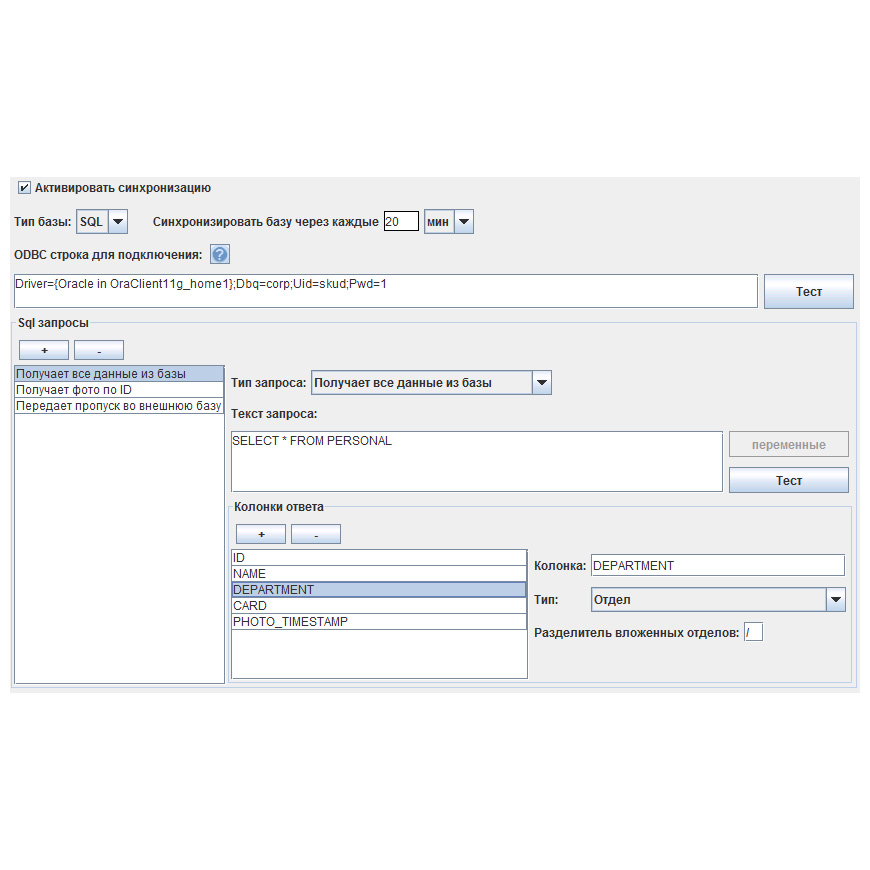Viewport: 870px width, 870px height.
Task: Select PHOTO_TIMESTAMP column in the list
Action: coord(378,622)
